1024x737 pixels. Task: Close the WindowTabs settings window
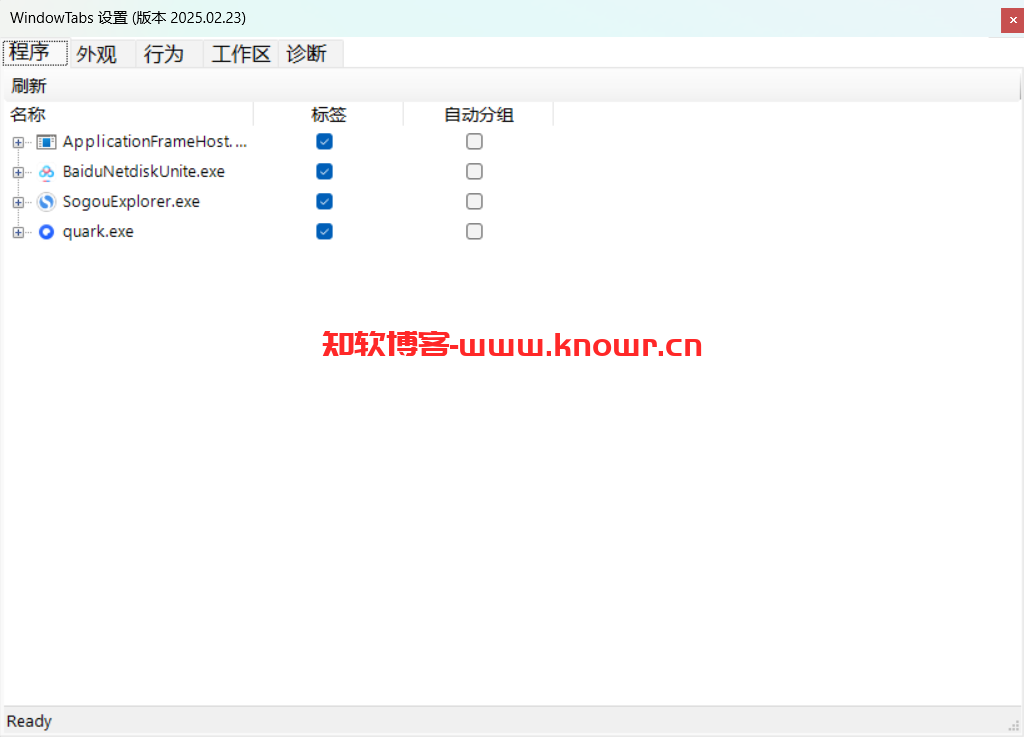coord(1012,20)
